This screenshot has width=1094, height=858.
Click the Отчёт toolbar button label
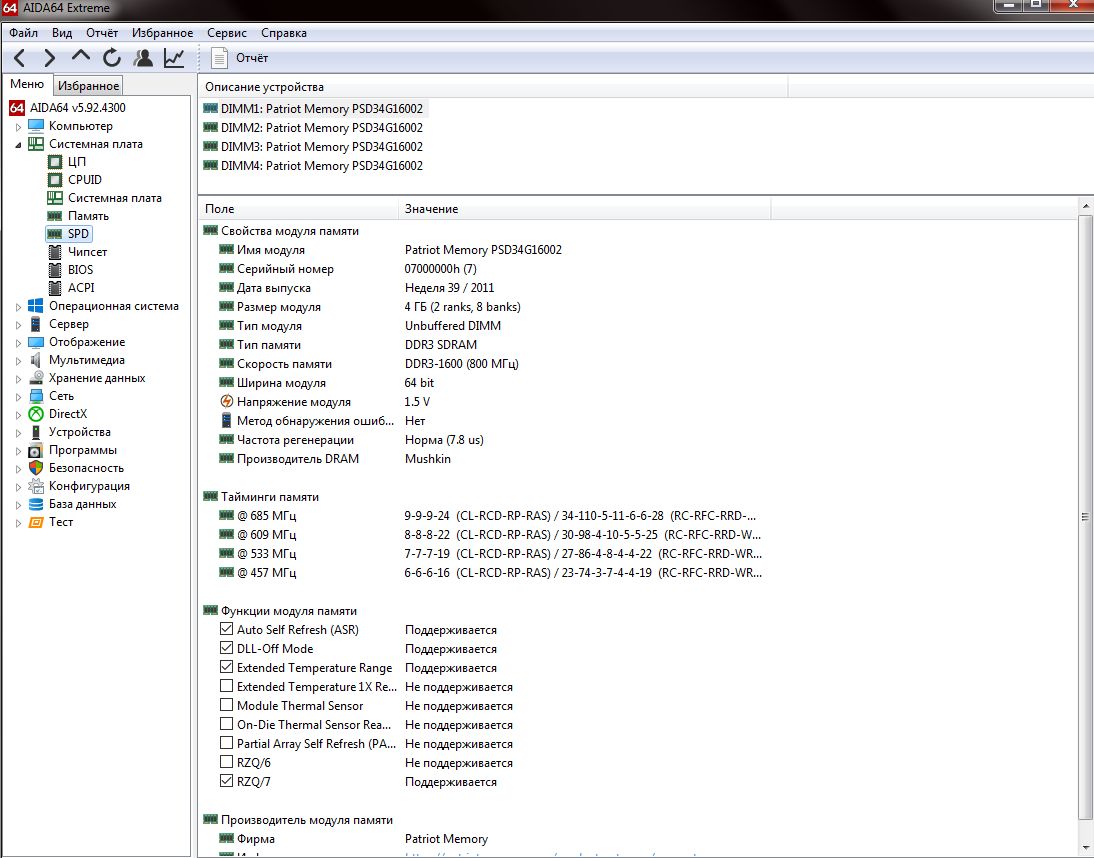(252, 58)
